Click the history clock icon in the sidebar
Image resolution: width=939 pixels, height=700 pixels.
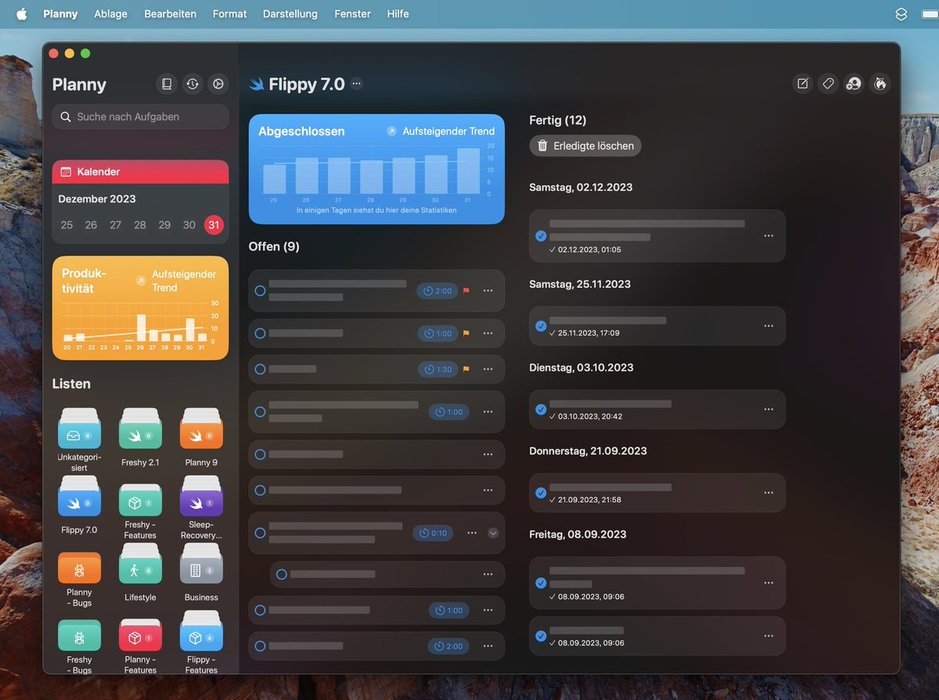192,84
